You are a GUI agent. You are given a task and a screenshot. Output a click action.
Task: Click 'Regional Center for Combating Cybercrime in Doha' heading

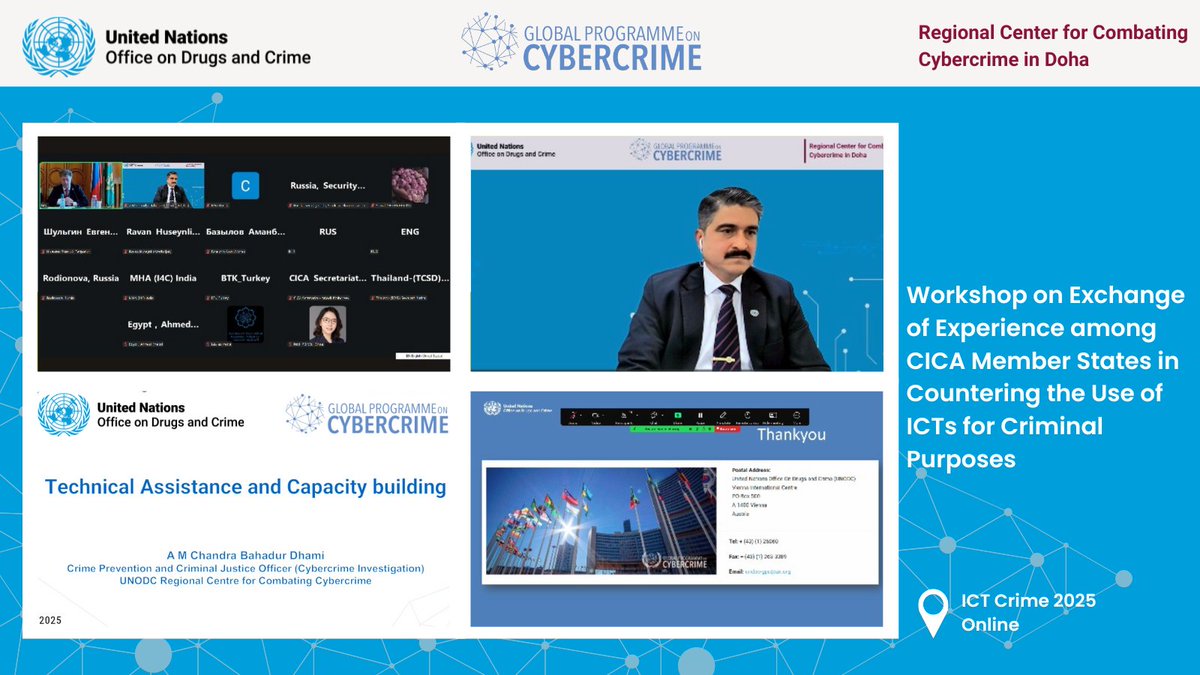tap(1053, 46)
